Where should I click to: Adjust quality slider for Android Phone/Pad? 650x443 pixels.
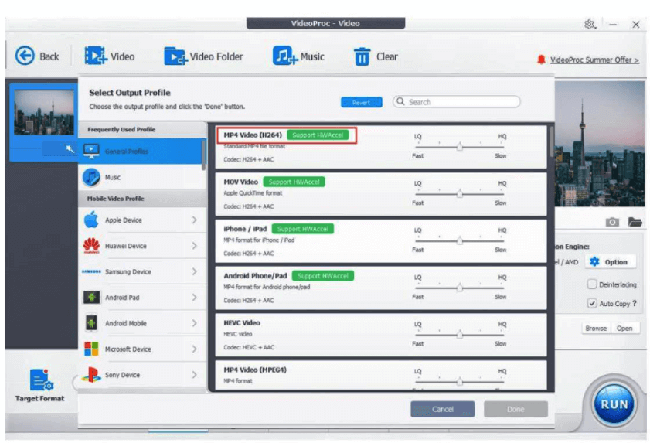point(459,287)
